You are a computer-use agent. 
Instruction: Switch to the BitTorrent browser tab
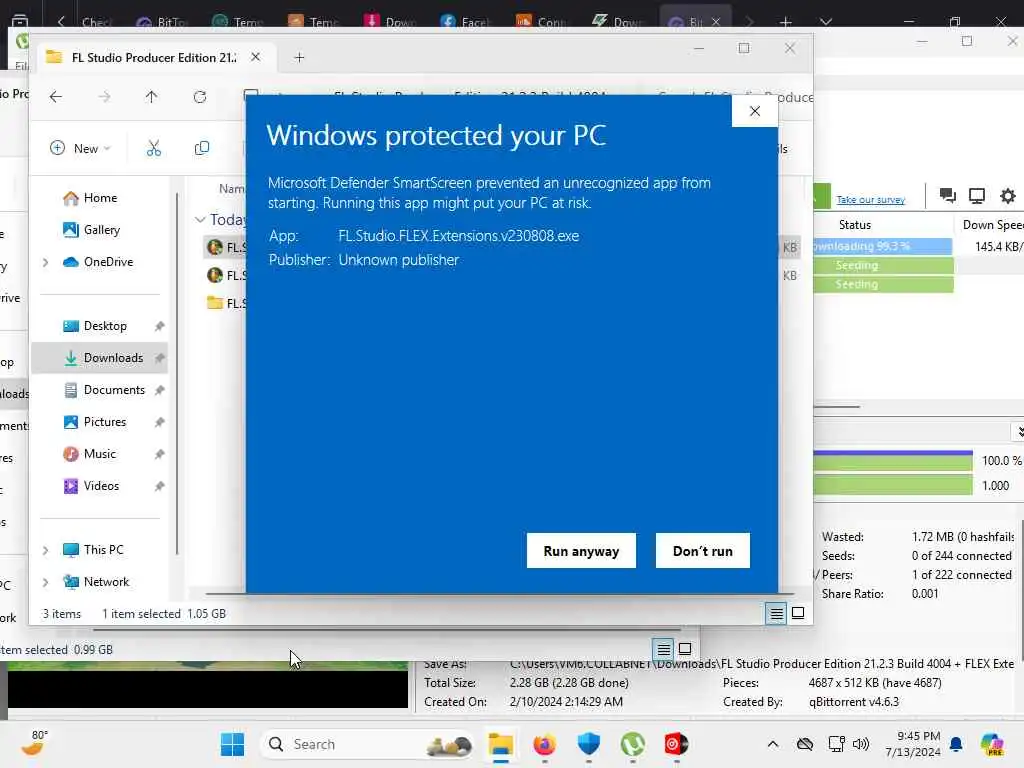162,21
